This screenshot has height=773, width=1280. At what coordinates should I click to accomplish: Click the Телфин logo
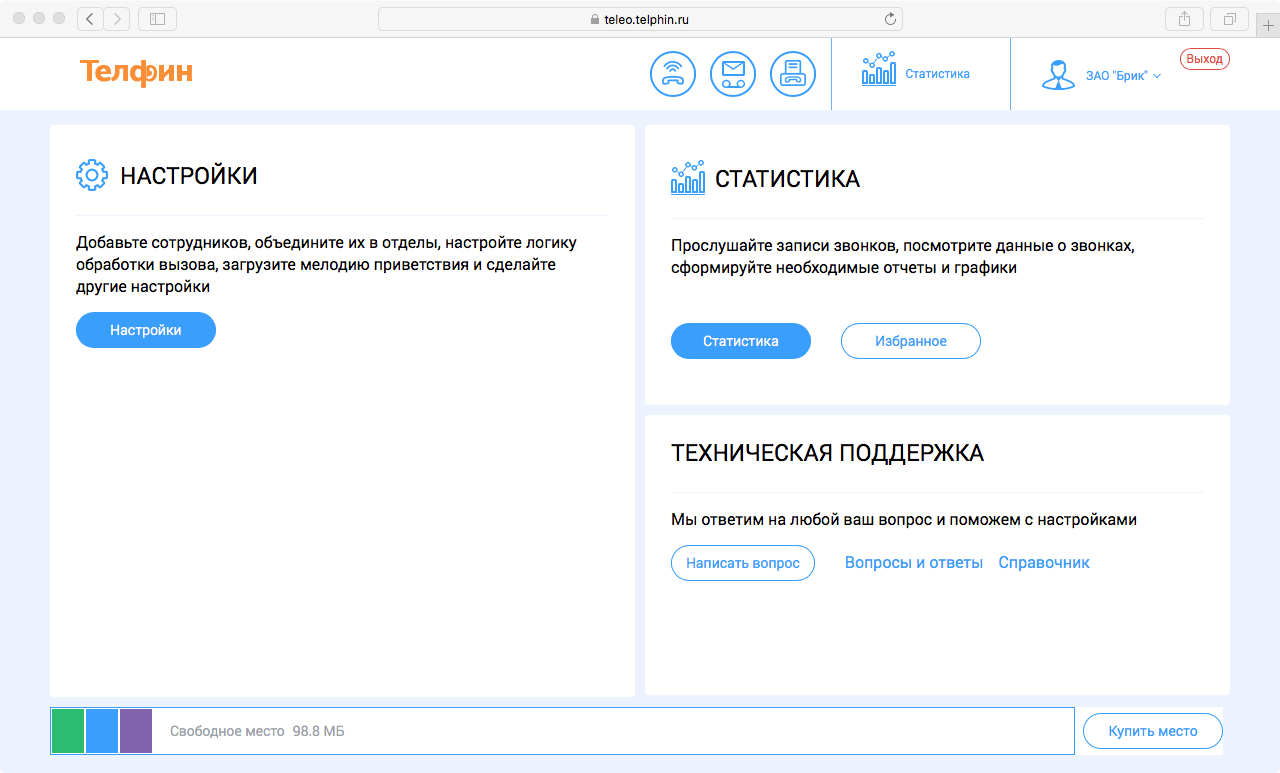[135, 73]
